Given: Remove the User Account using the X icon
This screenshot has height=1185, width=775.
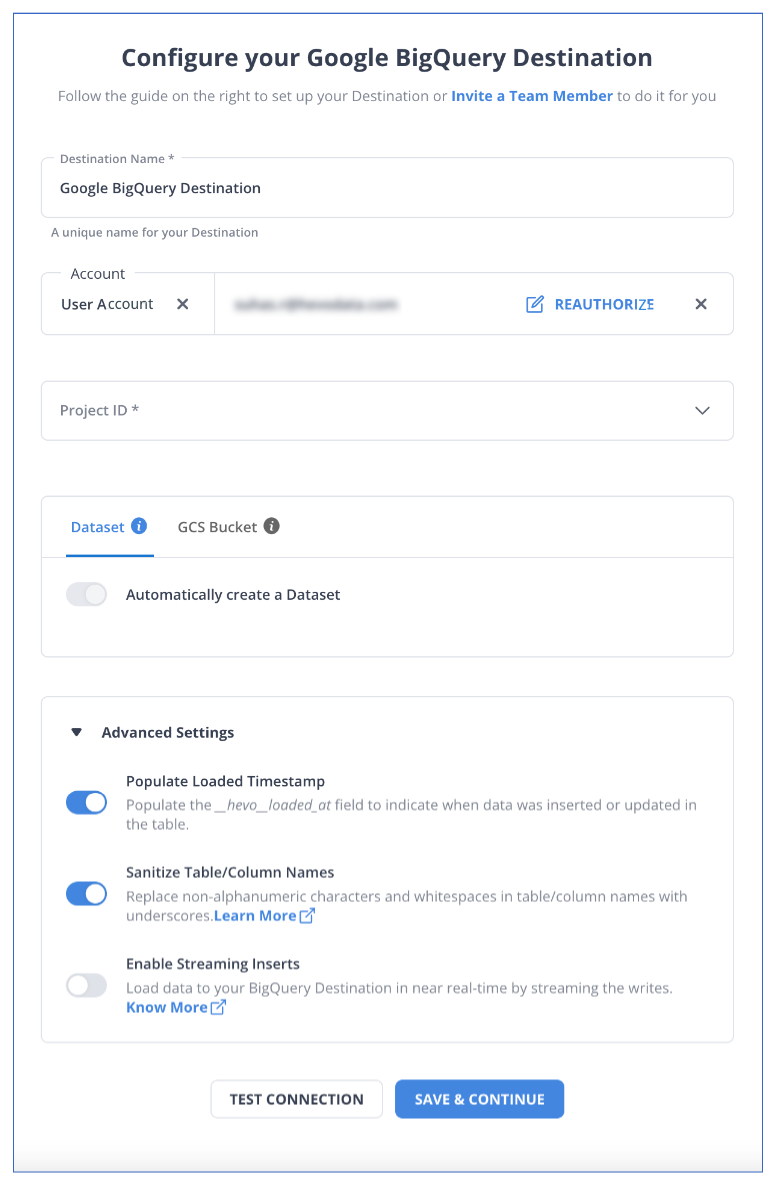Looking at the screenshot, I should [x=182, y=304].
